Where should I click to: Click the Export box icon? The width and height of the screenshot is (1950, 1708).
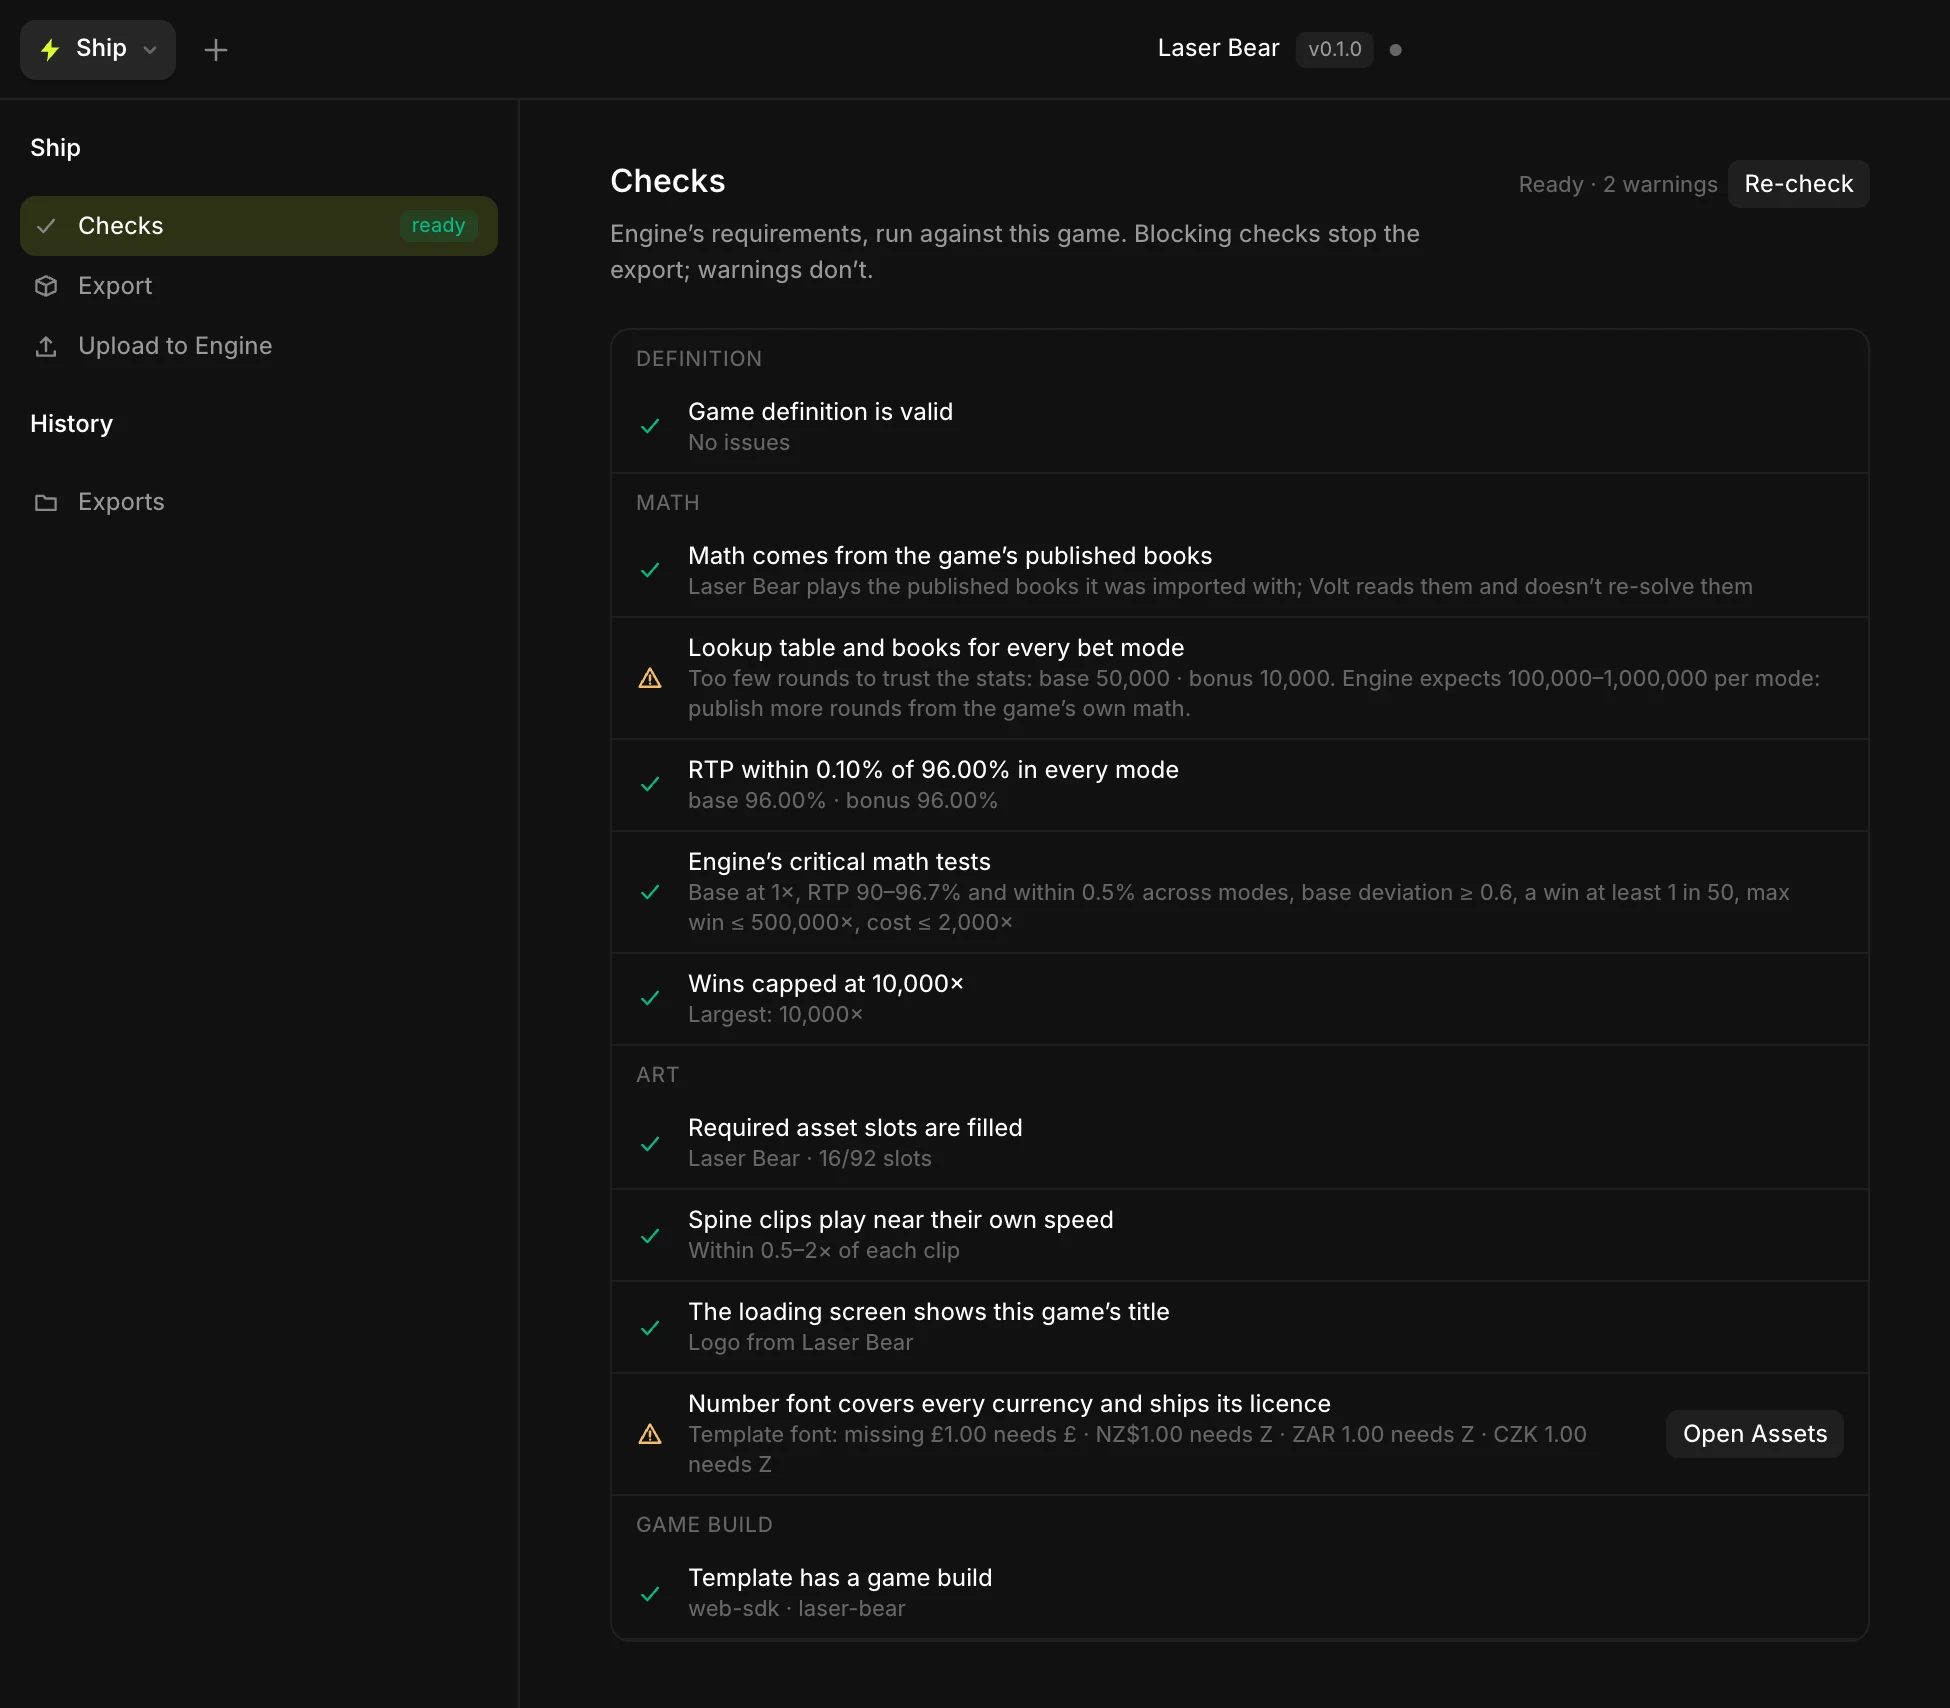point(46,286)
